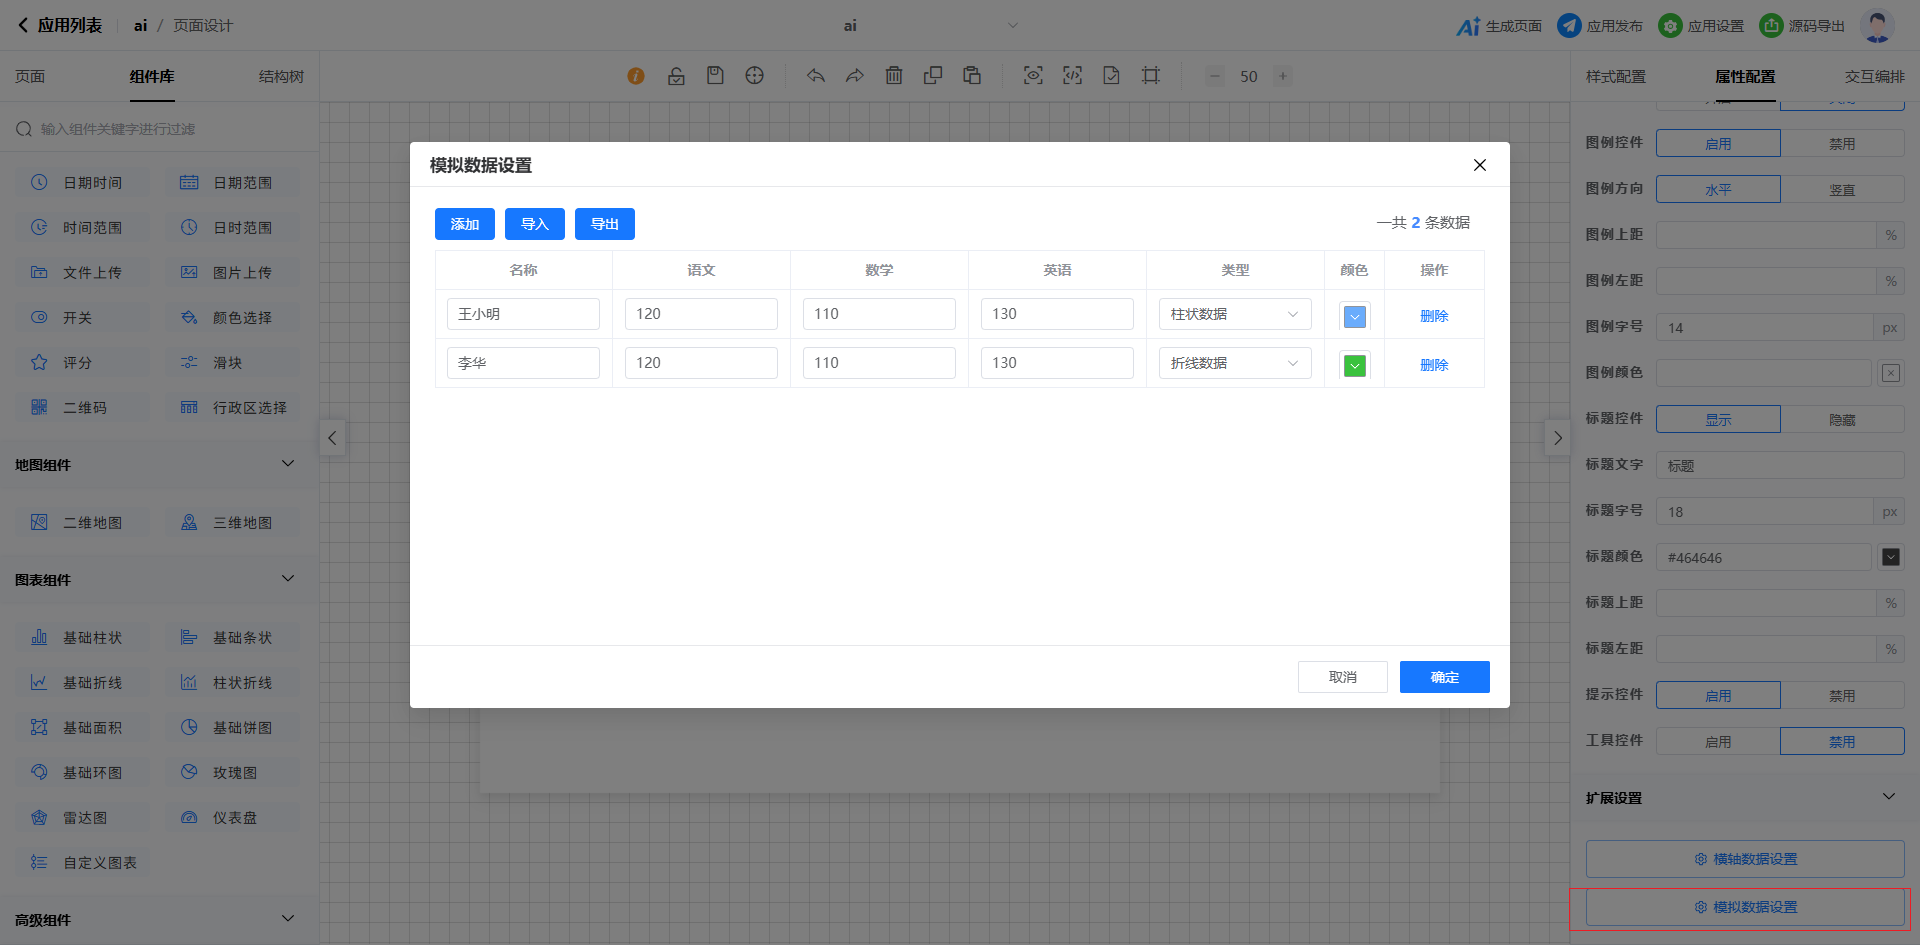Select the 雷达图 component
Viewport: 1920px width, 945px height.
tap(84, 818)
